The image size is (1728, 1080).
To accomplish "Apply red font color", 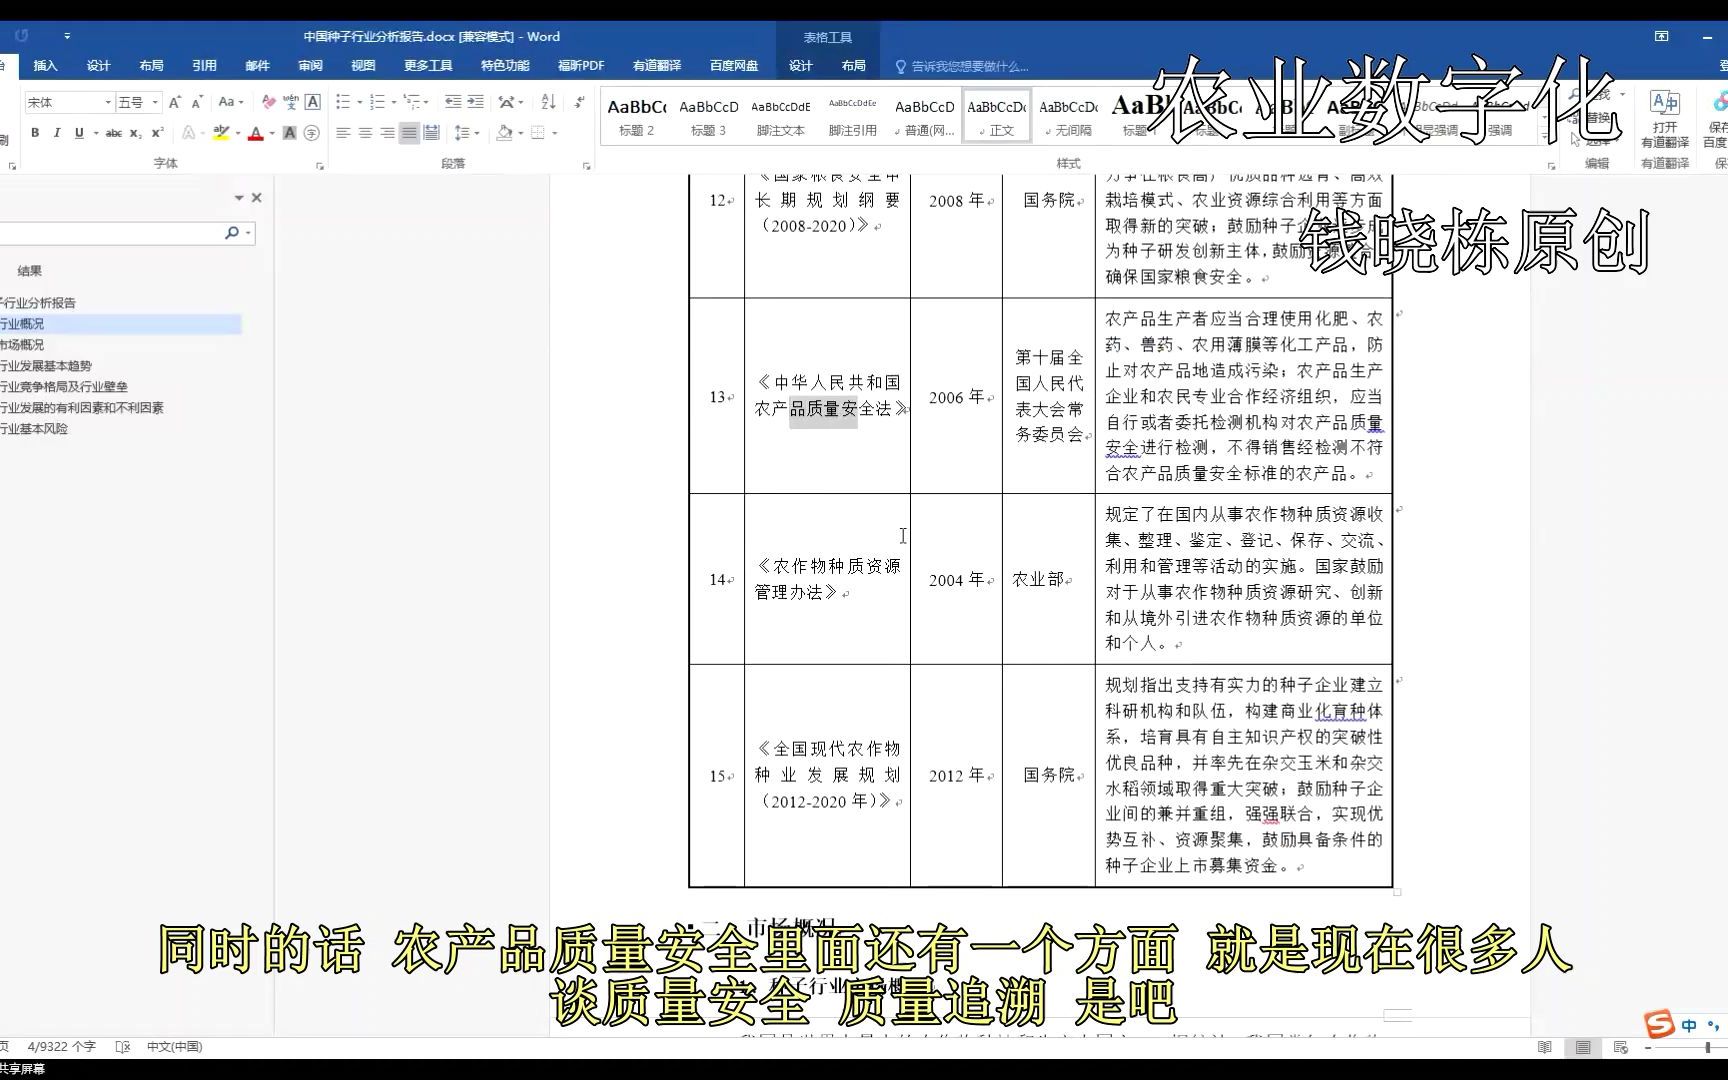I will [x=256, y=133].
